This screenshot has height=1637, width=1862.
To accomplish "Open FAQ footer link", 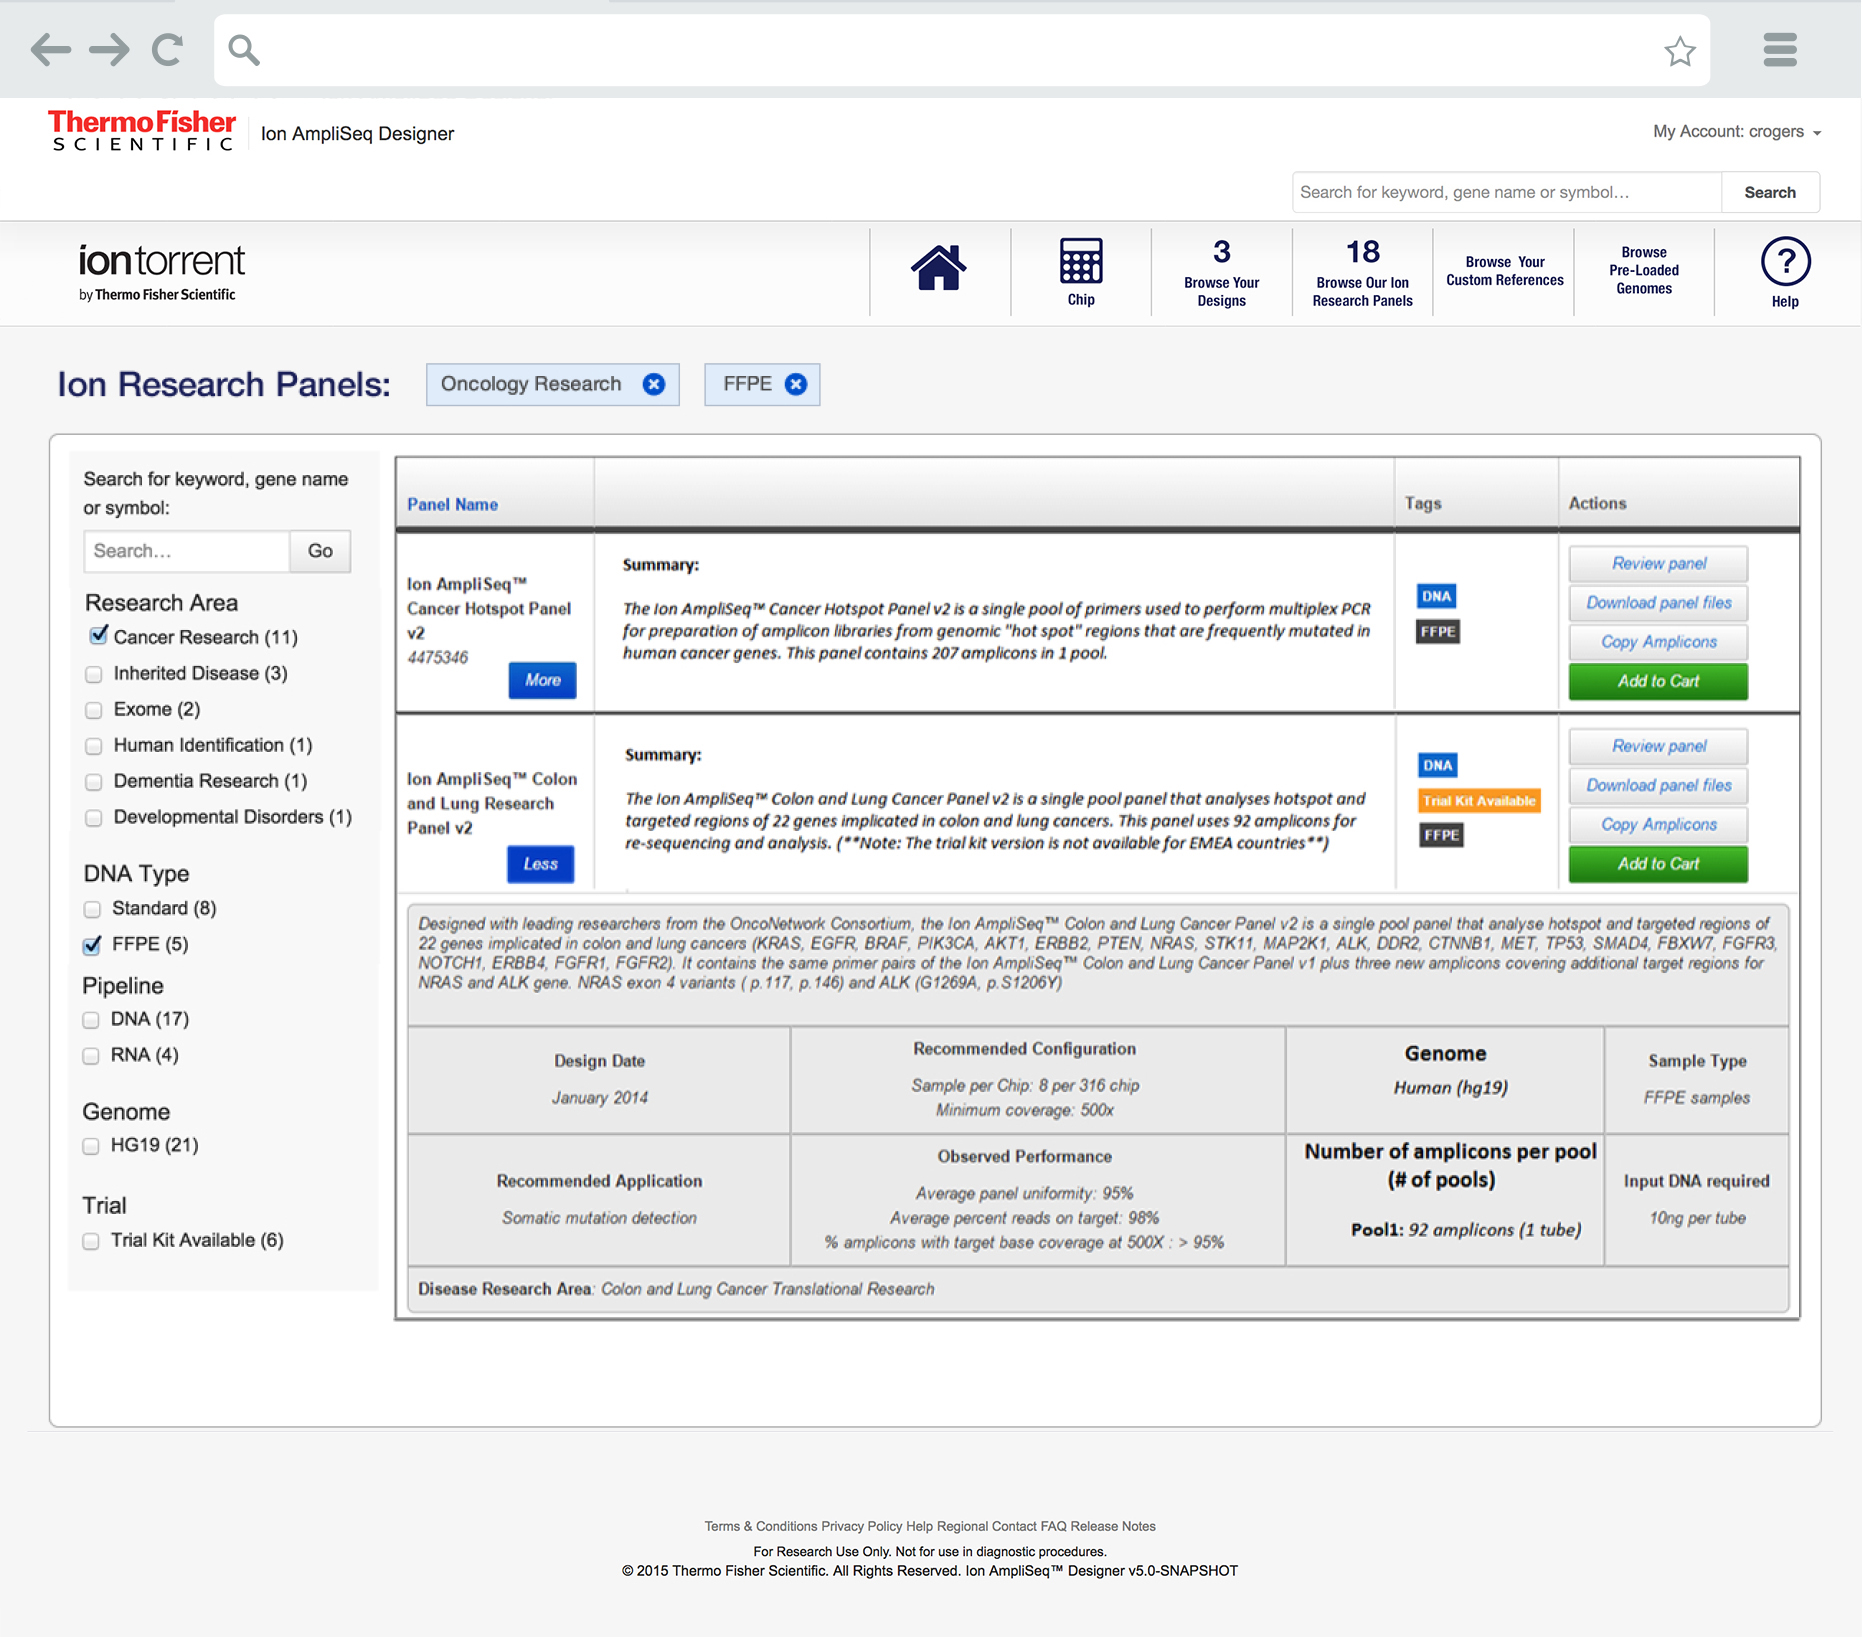I will 1053,1526.
